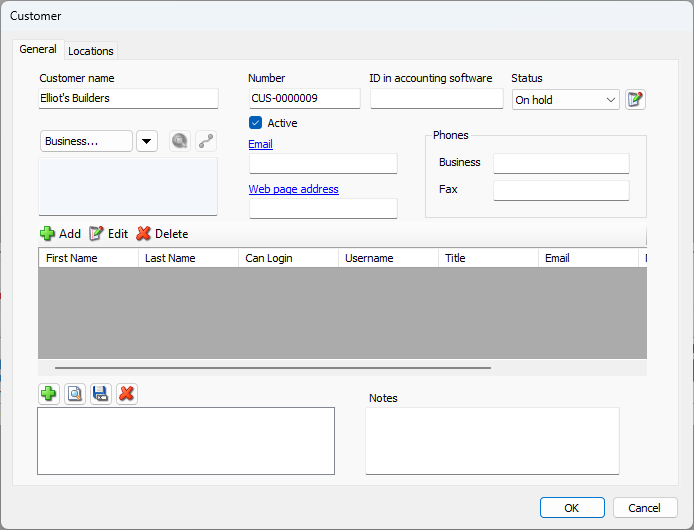Click the Title column header
694x530 pixels.
coord(489,258)
